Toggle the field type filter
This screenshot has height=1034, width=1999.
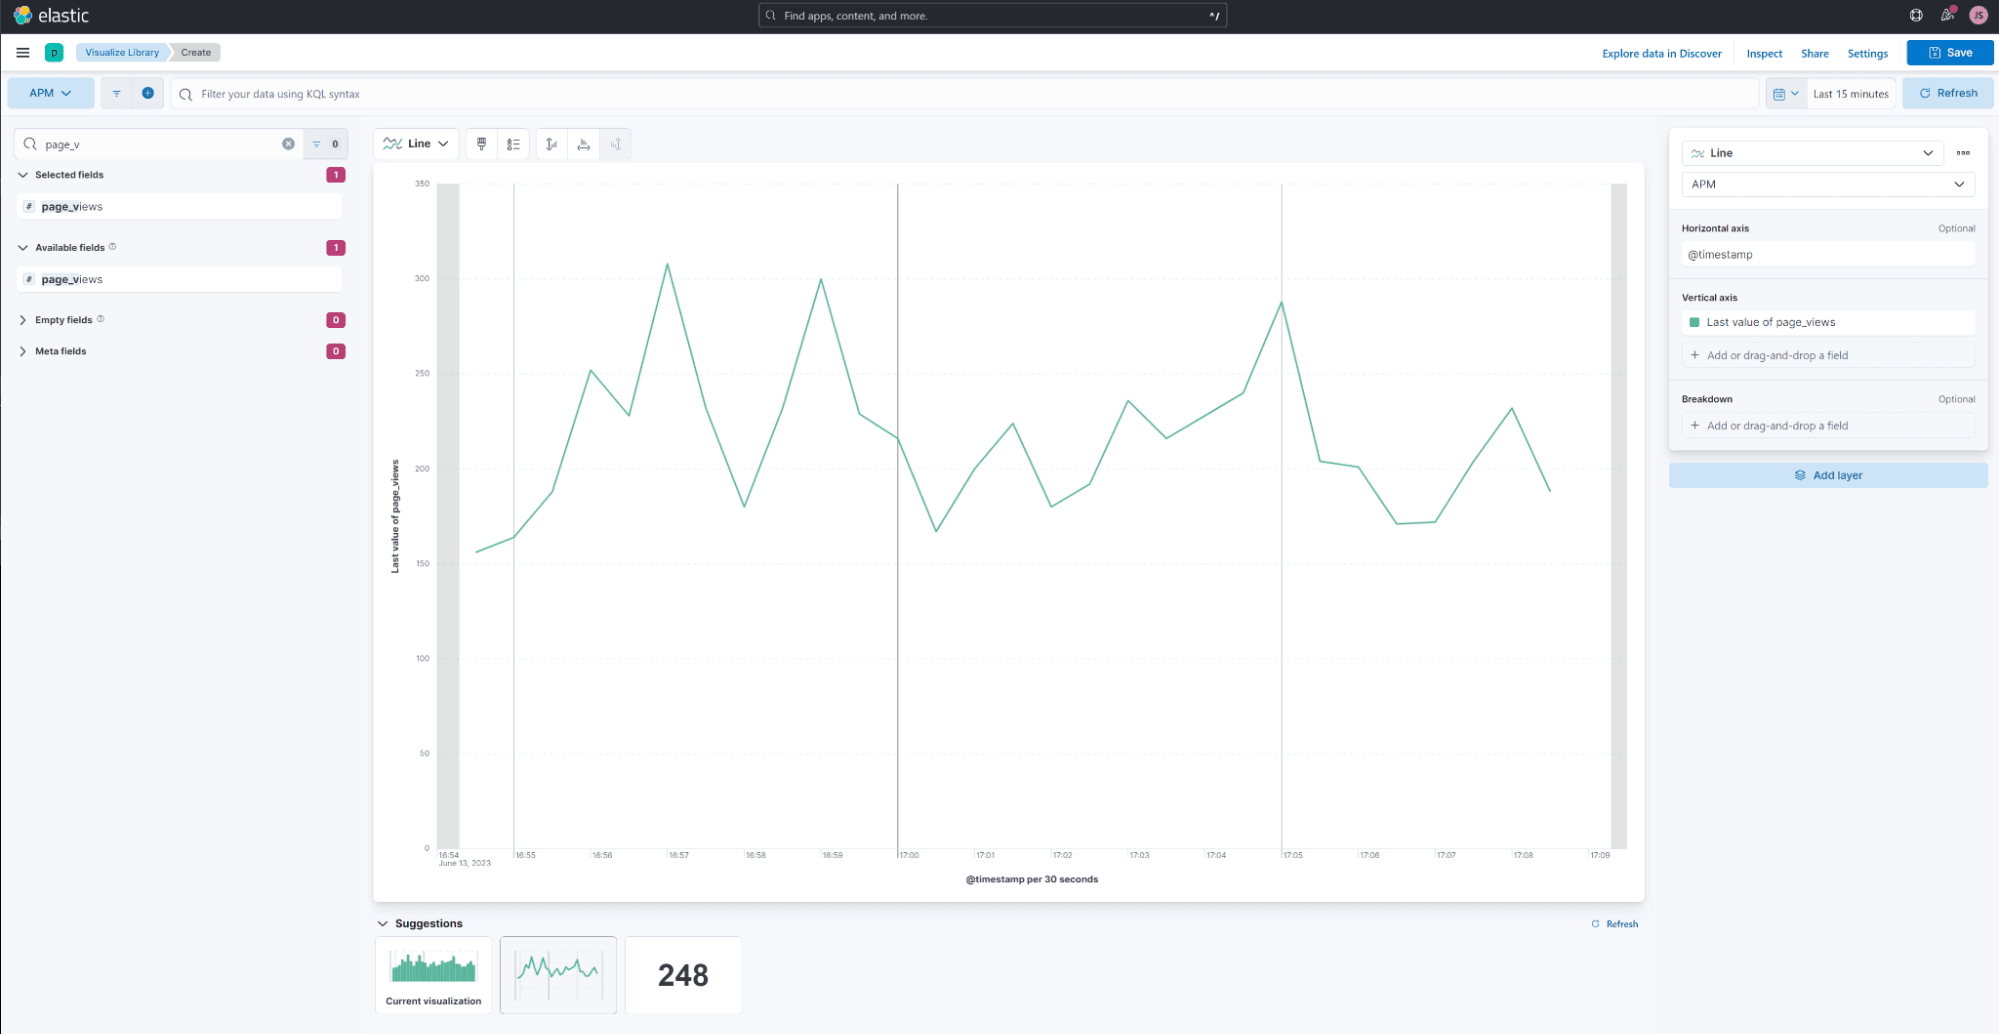[325, 144]
